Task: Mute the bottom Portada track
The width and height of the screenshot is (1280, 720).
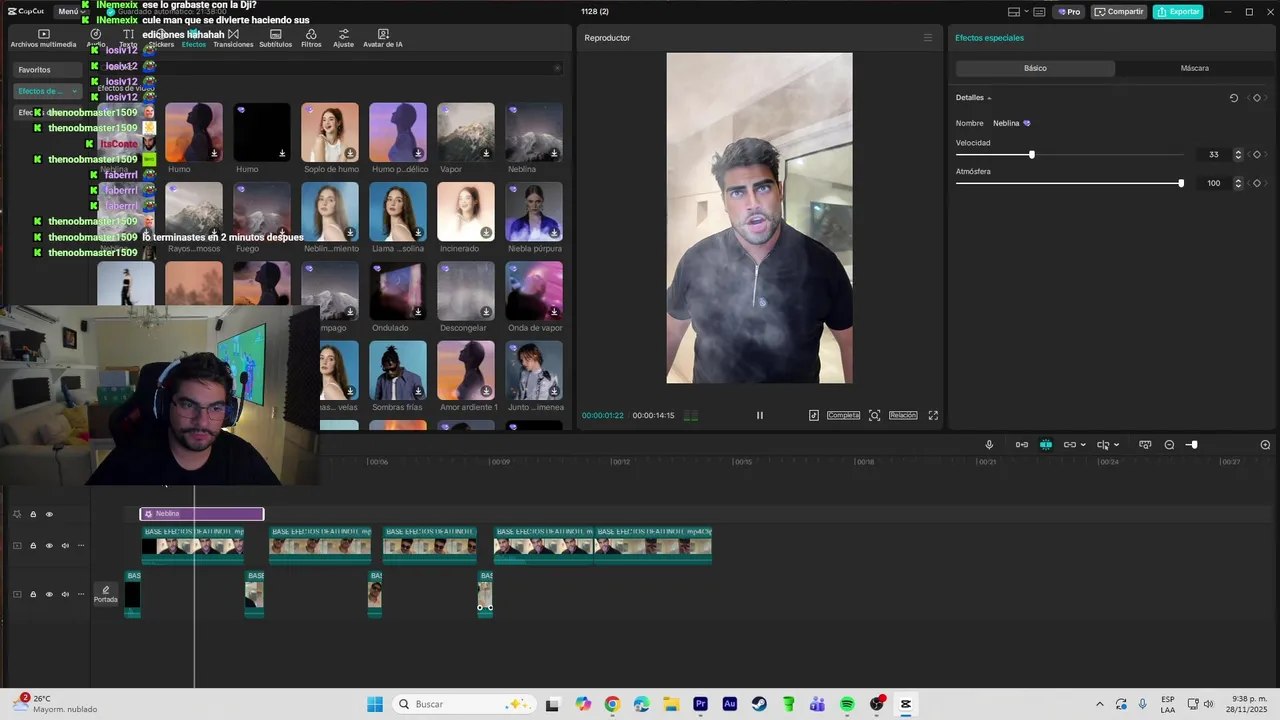Action: (65, 594)
